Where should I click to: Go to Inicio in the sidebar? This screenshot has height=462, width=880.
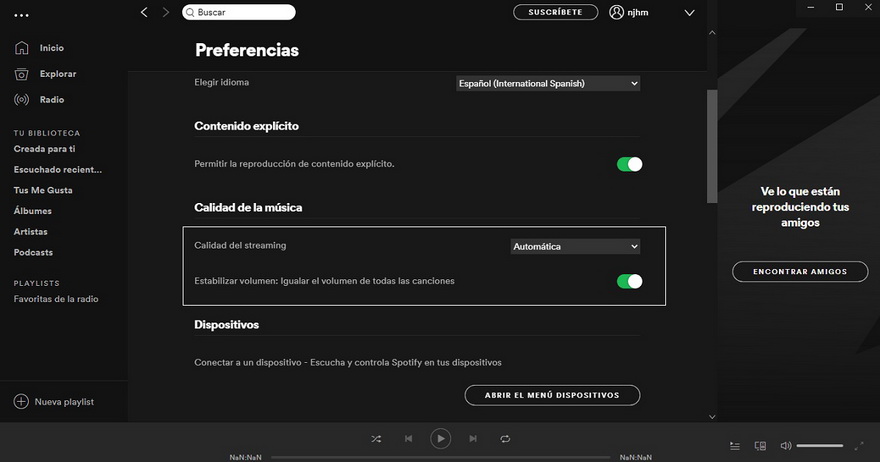click(51, 48)
